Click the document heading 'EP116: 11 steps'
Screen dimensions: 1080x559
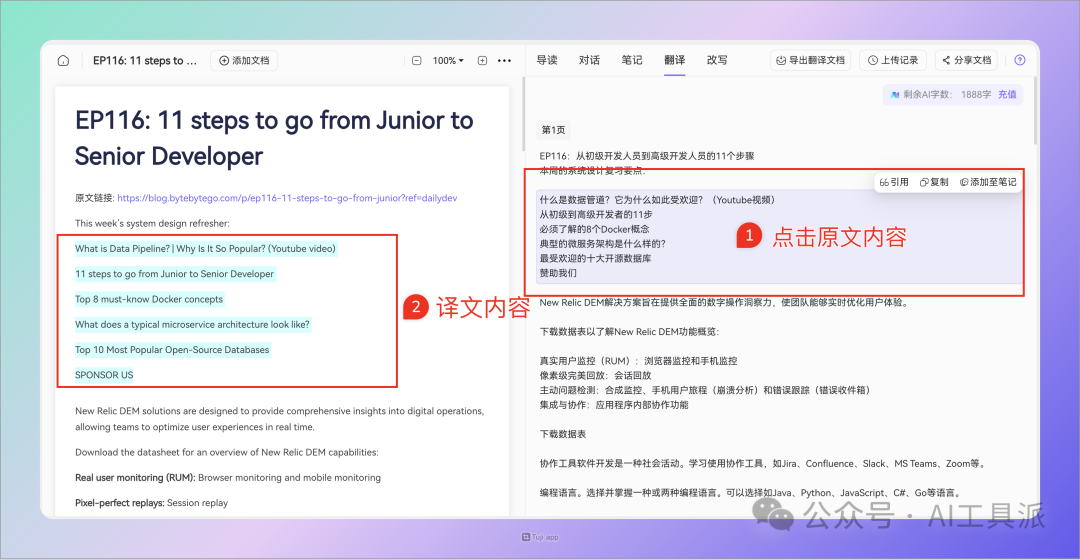point(274,138)
